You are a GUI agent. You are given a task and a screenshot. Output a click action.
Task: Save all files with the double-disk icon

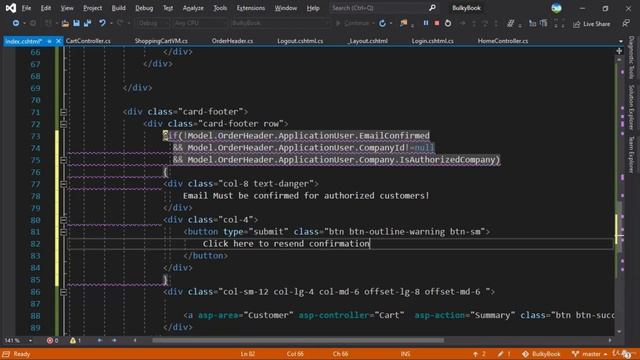coord(87,23)
